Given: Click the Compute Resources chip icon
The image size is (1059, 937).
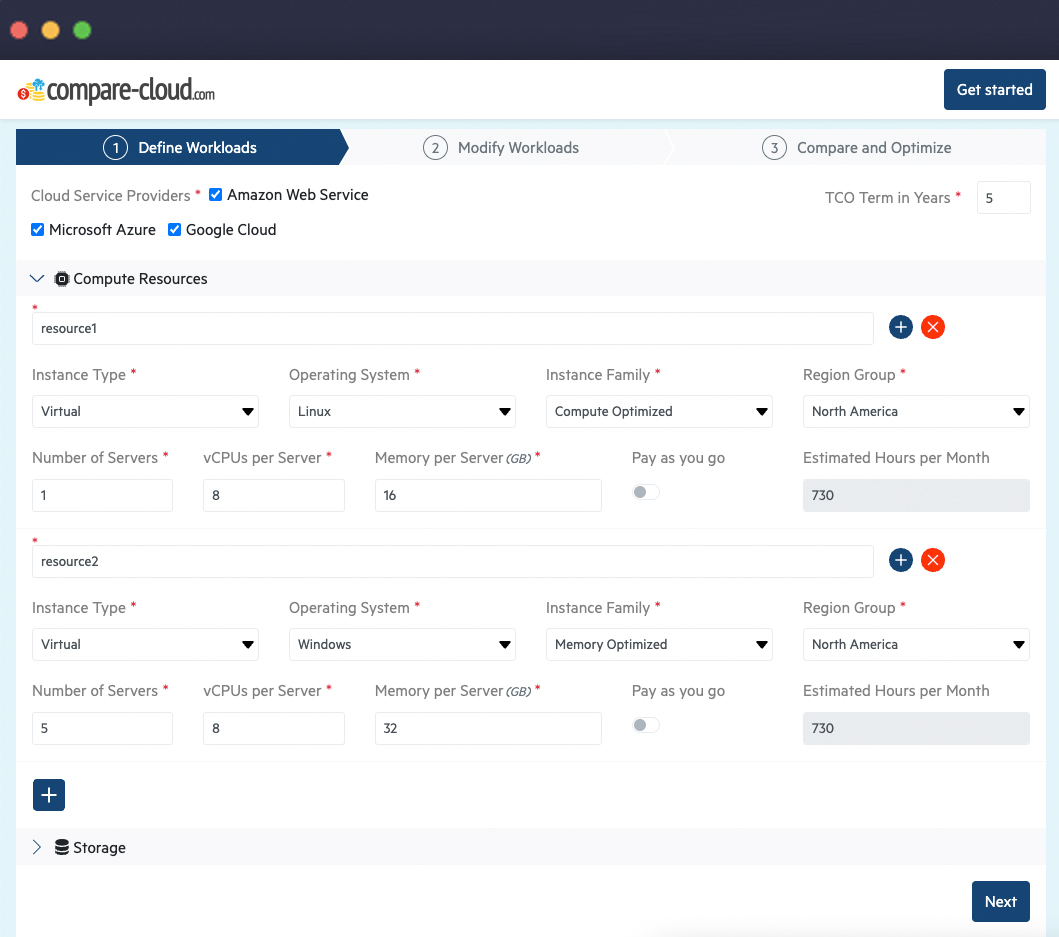Looking at the screenshot, I should point(62,279).
